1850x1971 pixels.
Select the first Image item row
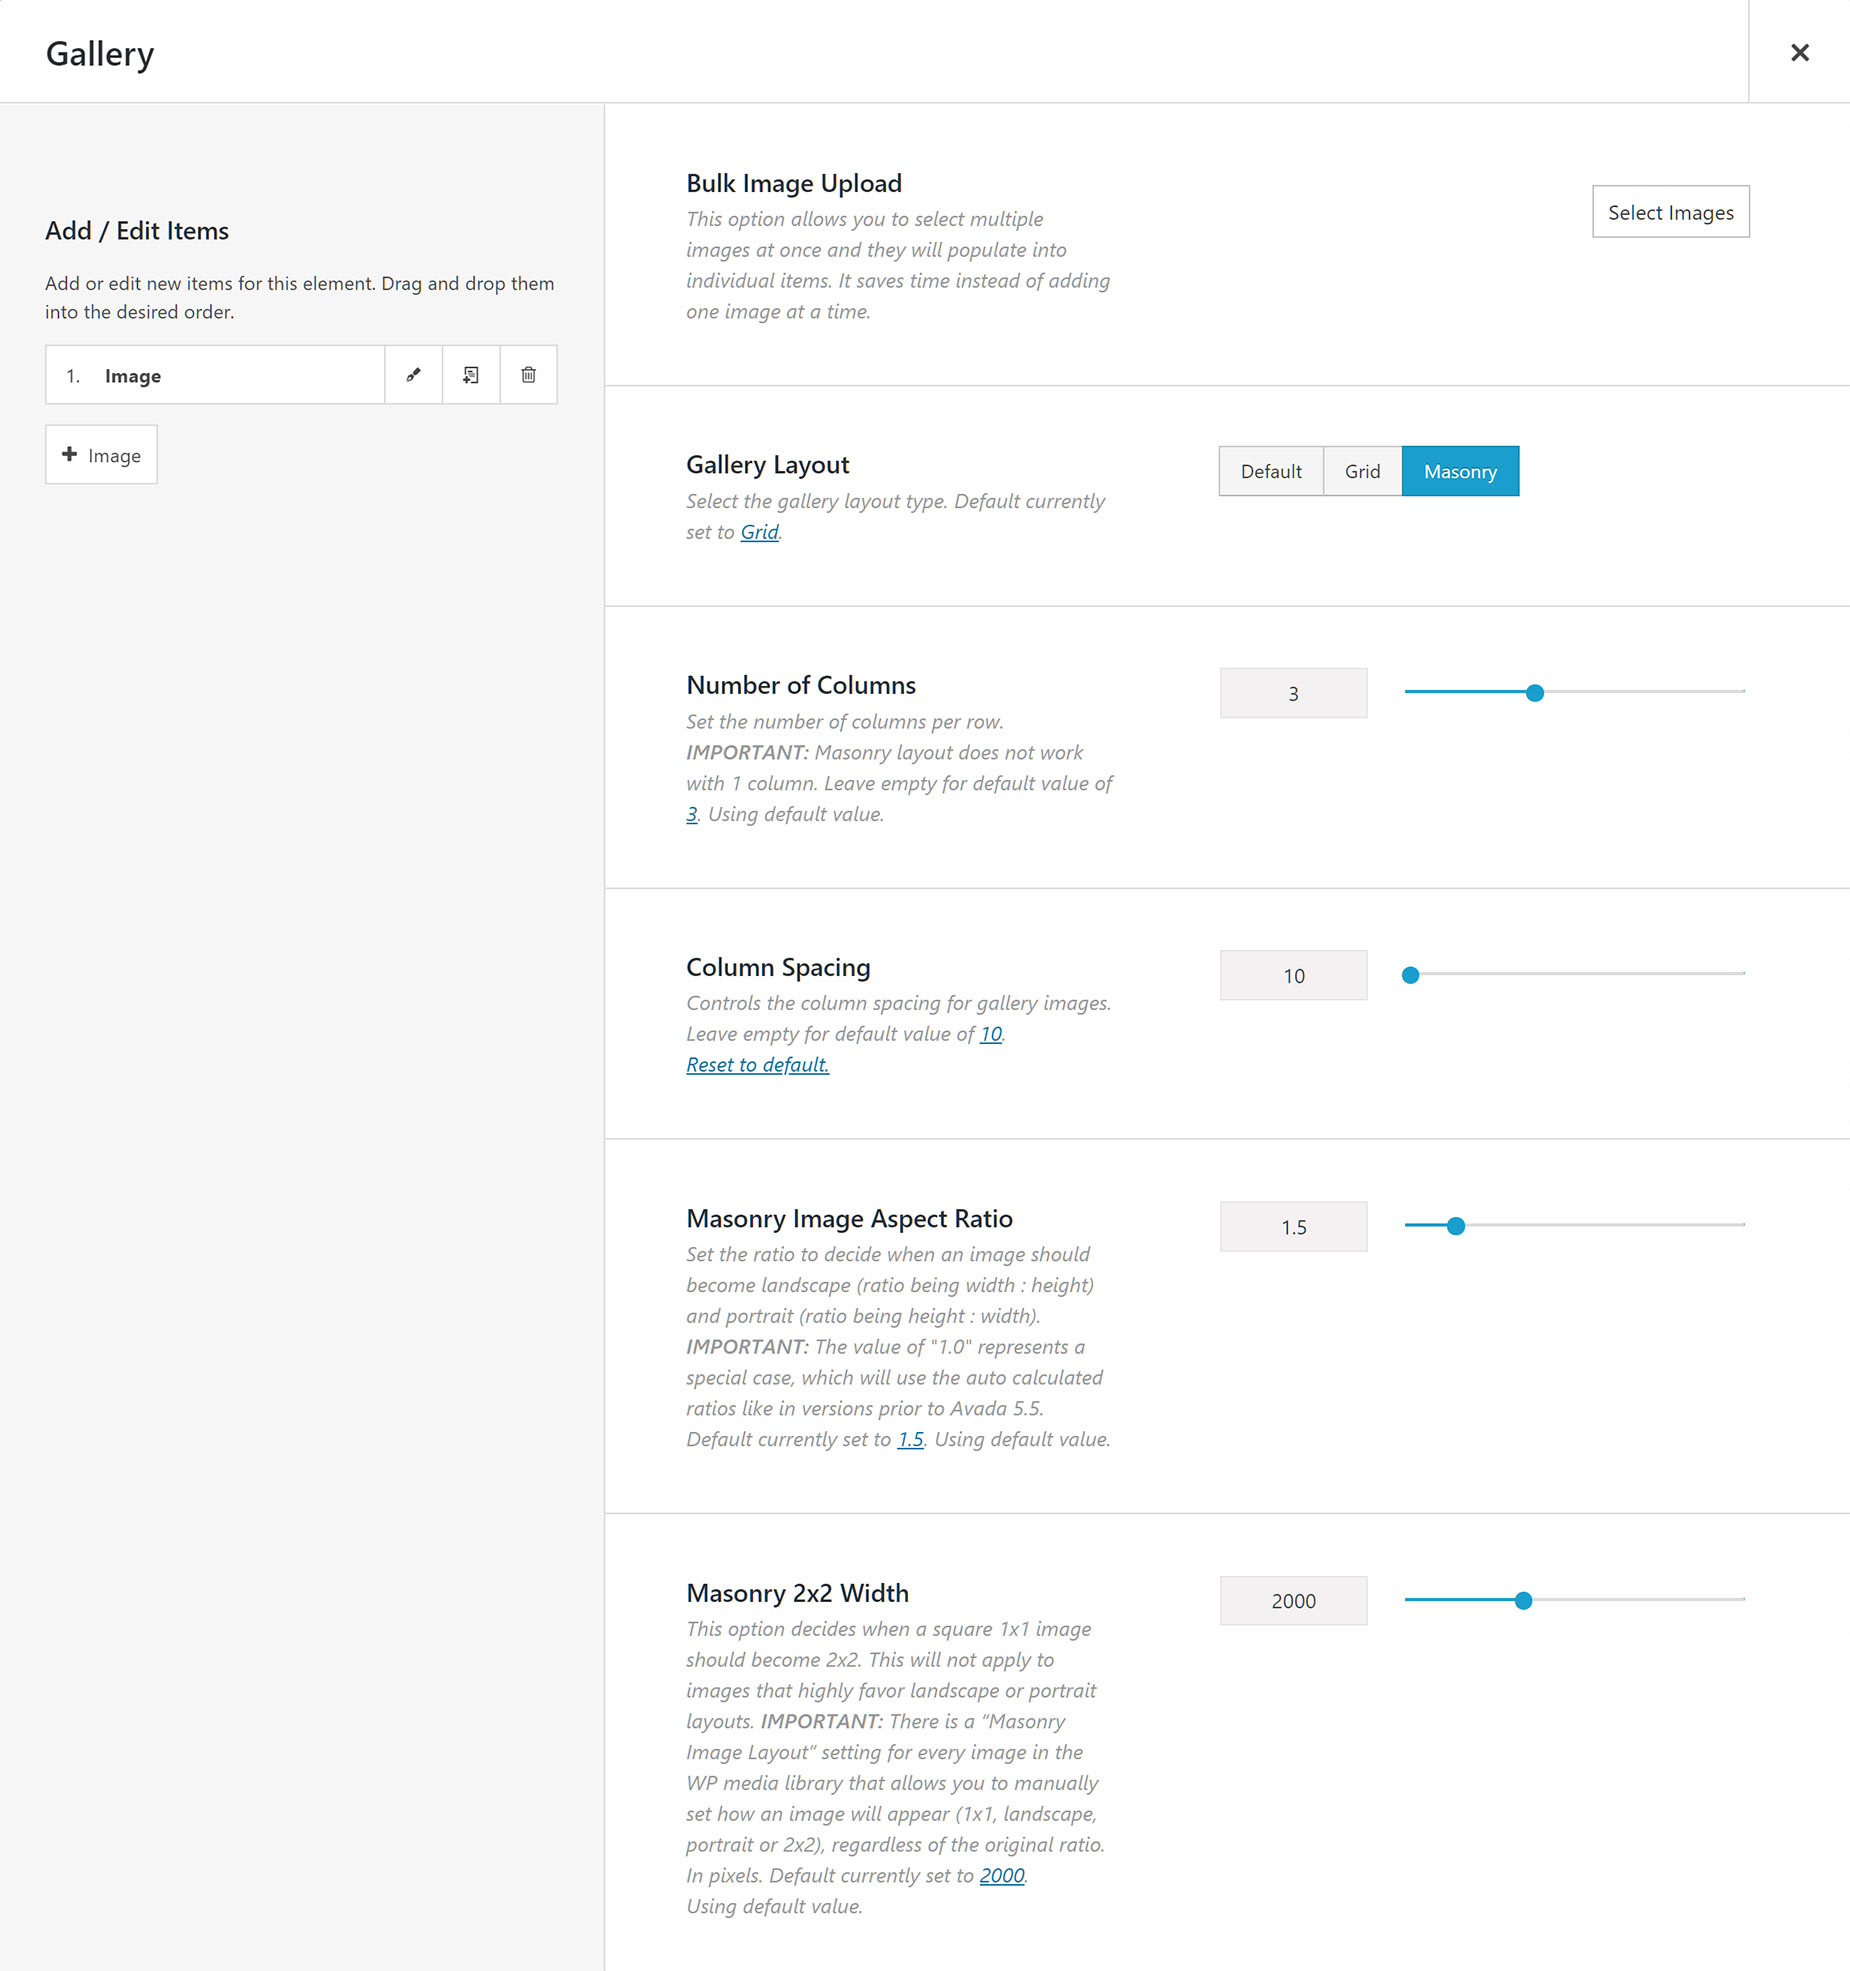pos(215,375)
